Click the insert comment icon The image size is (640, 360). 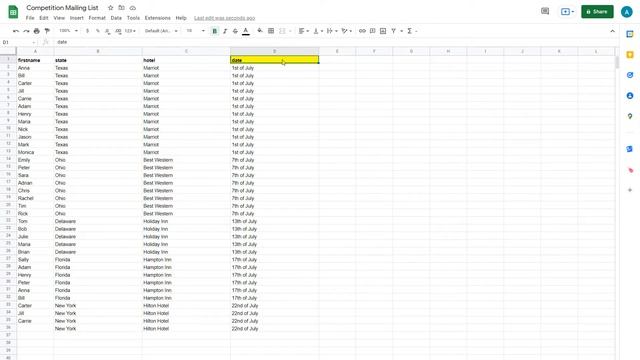[373, 31]
